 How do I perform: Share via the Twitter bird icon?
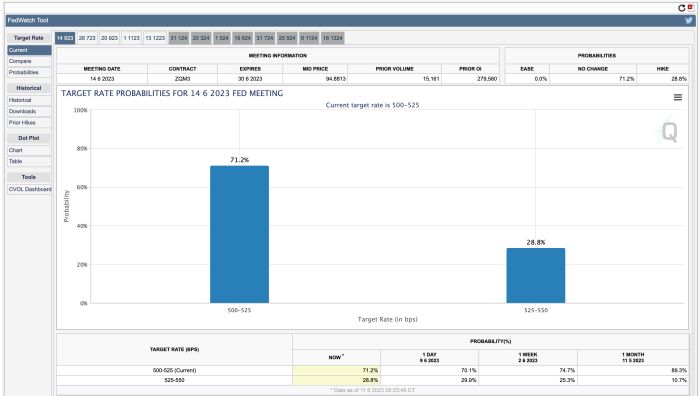point(689,21)
